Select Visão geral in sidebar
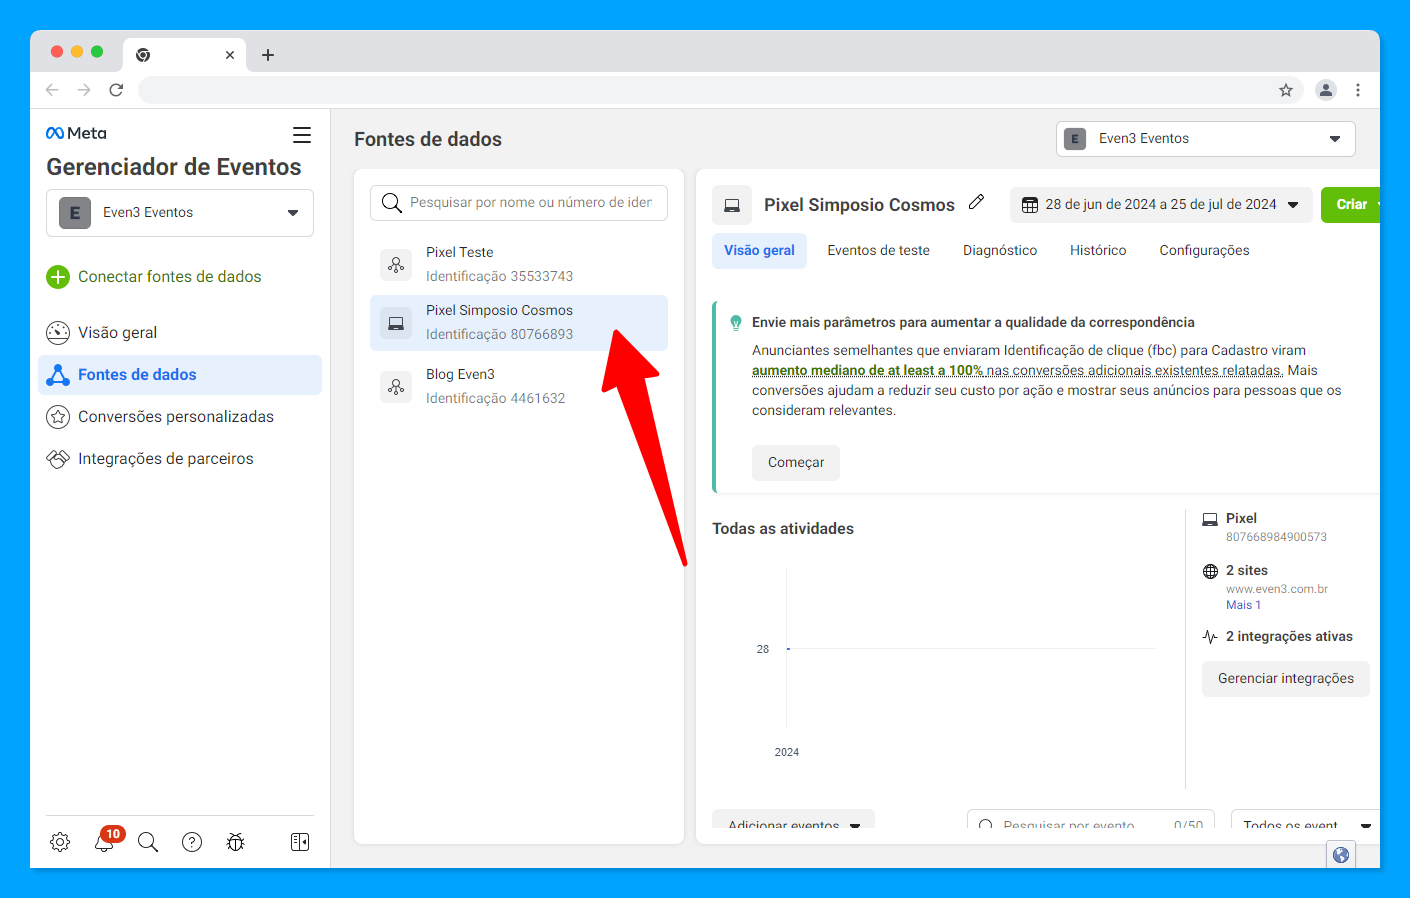1410x898 pixels. click(x=180, y=333)
